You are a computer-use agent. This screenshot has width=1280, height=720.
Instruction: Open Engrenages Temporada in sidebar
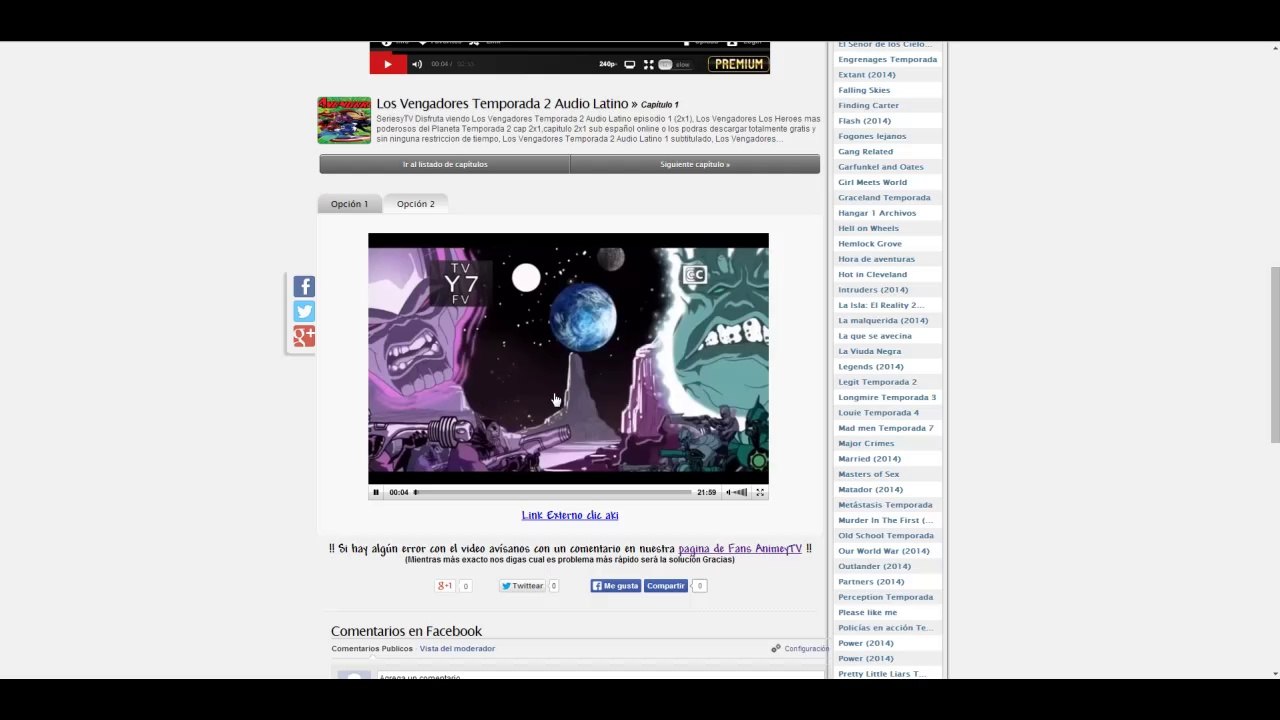click(x=888, y=59)
